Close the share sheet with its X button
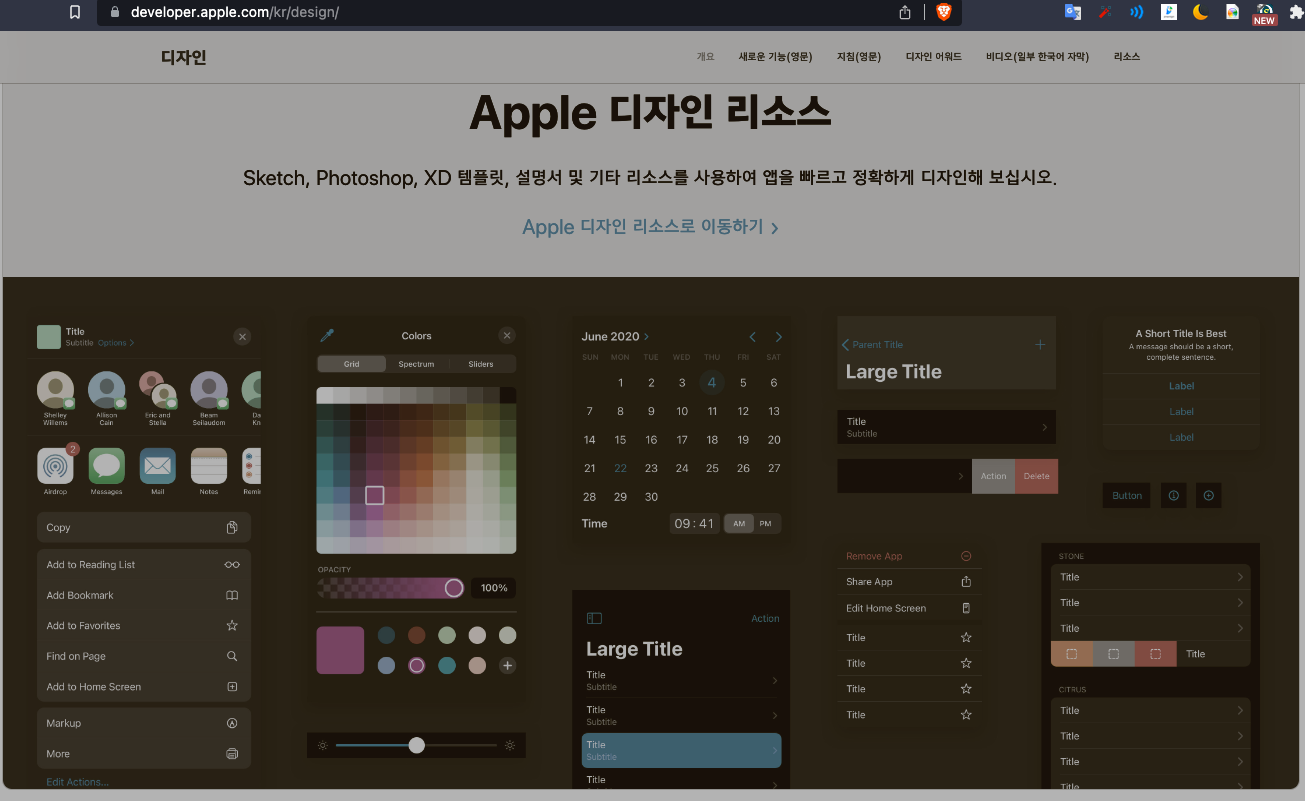Viewport: 1305px width, 801px height. [242, 337]
